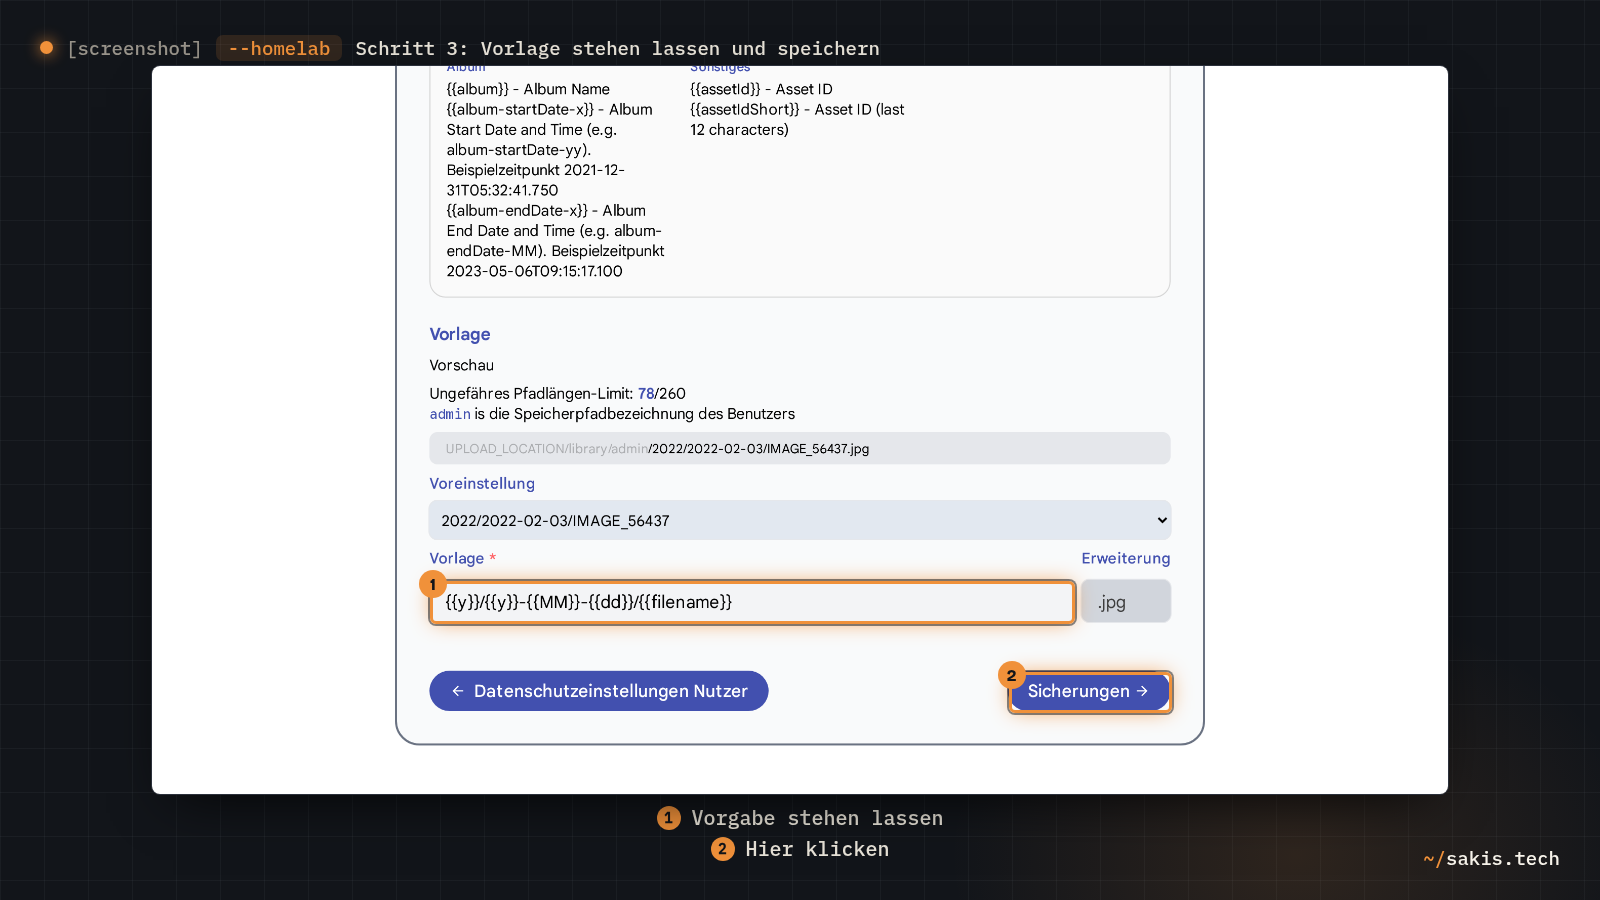Click the red asterisk after Vorlage label
Screen dimensions: 1600x900
(492, 557)
